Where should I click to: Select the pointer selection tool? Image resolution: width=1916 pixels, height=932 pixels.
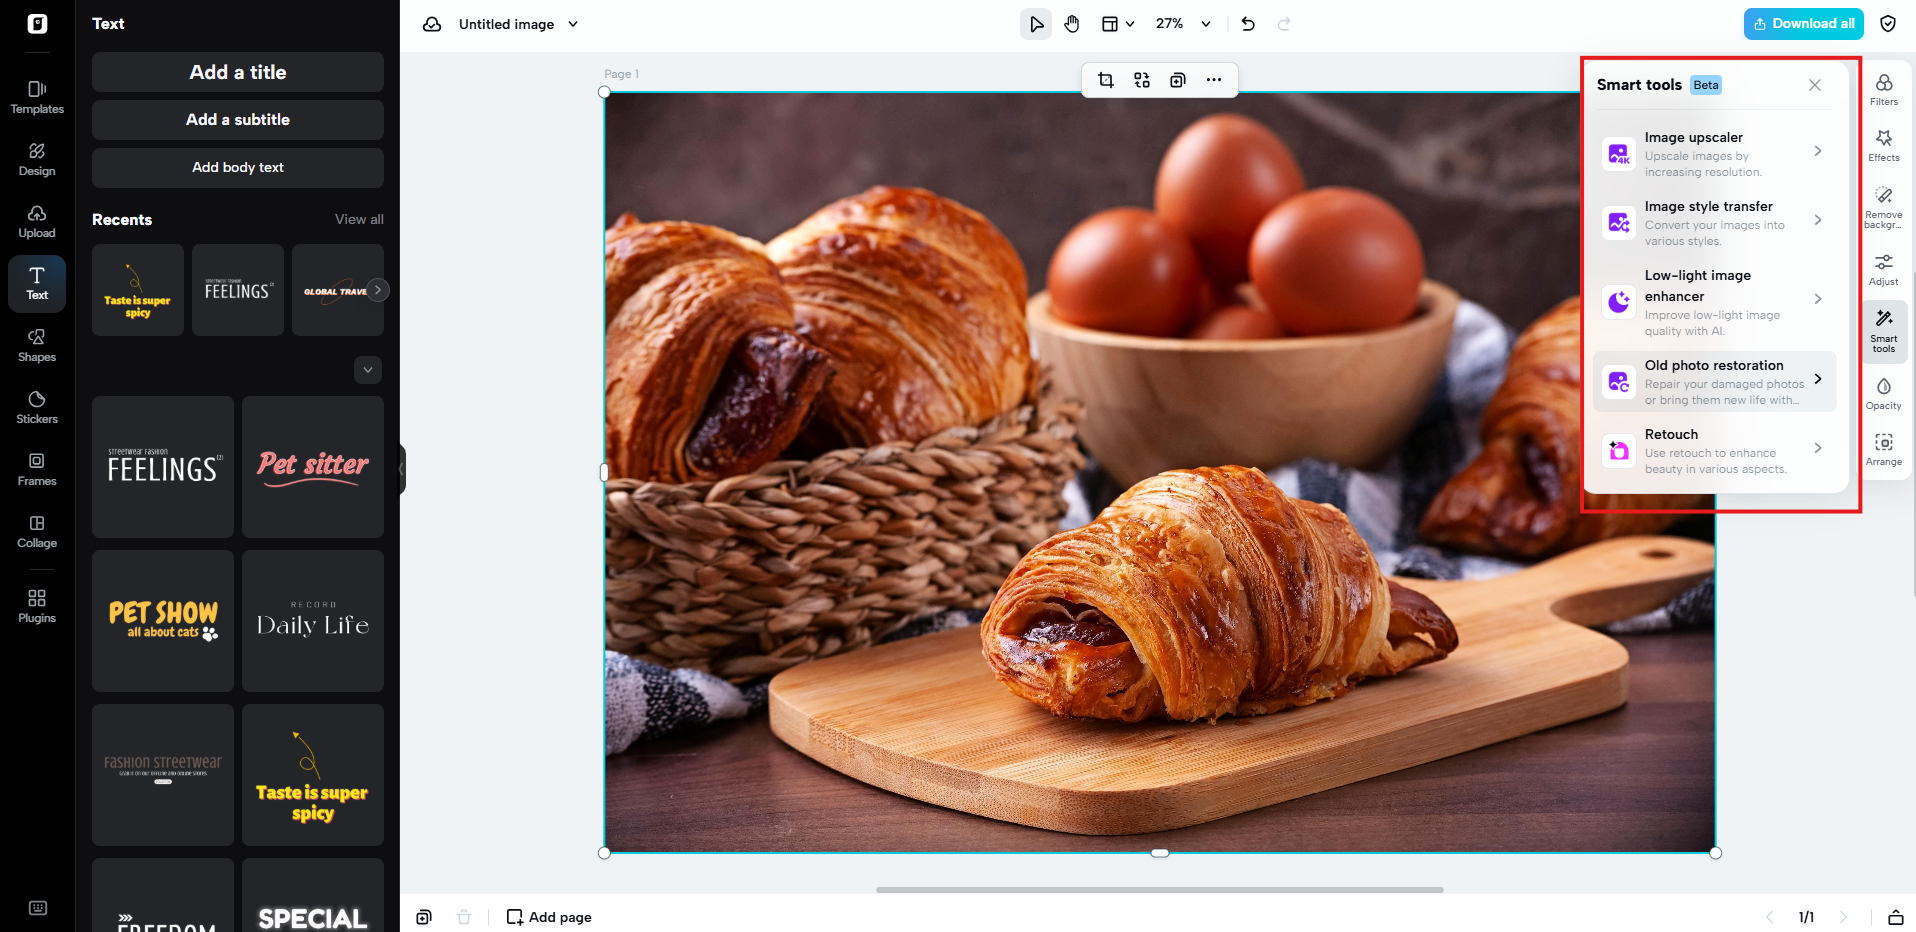[1036, 24]
